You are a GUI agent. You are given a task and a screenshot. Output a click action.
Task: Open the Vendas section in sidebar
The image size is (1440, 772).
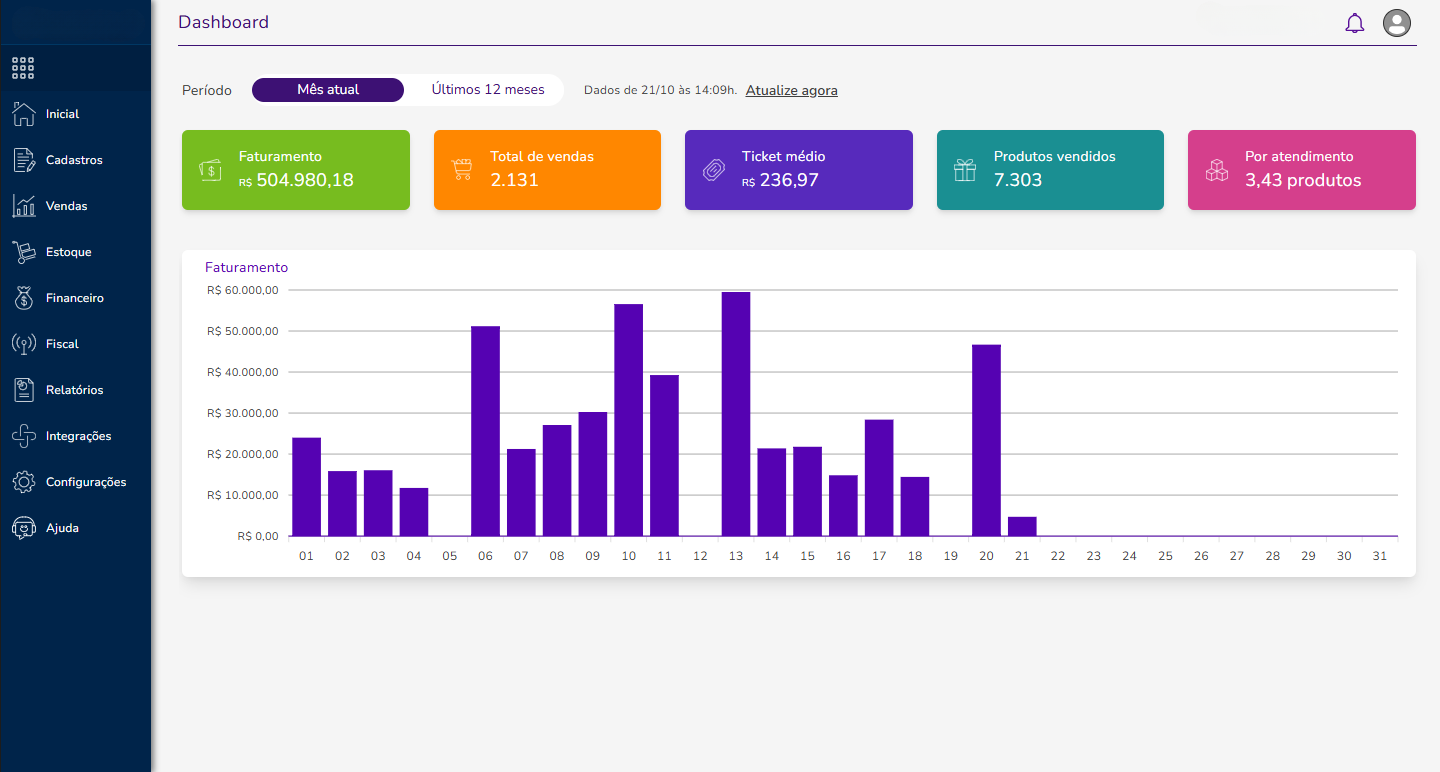(66, 206)
